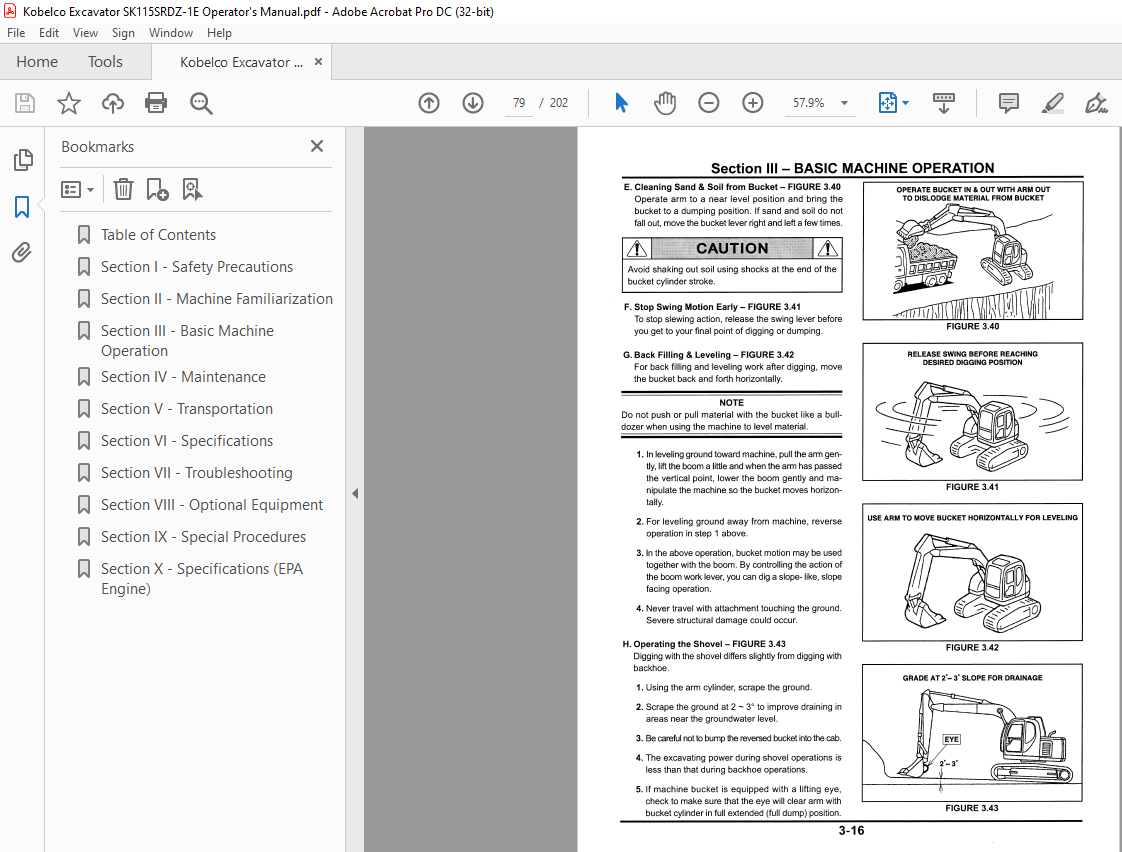Click page number '3-16' at page bottom
The height and width of the screenshot is (852, 1122).
(852, 831)
